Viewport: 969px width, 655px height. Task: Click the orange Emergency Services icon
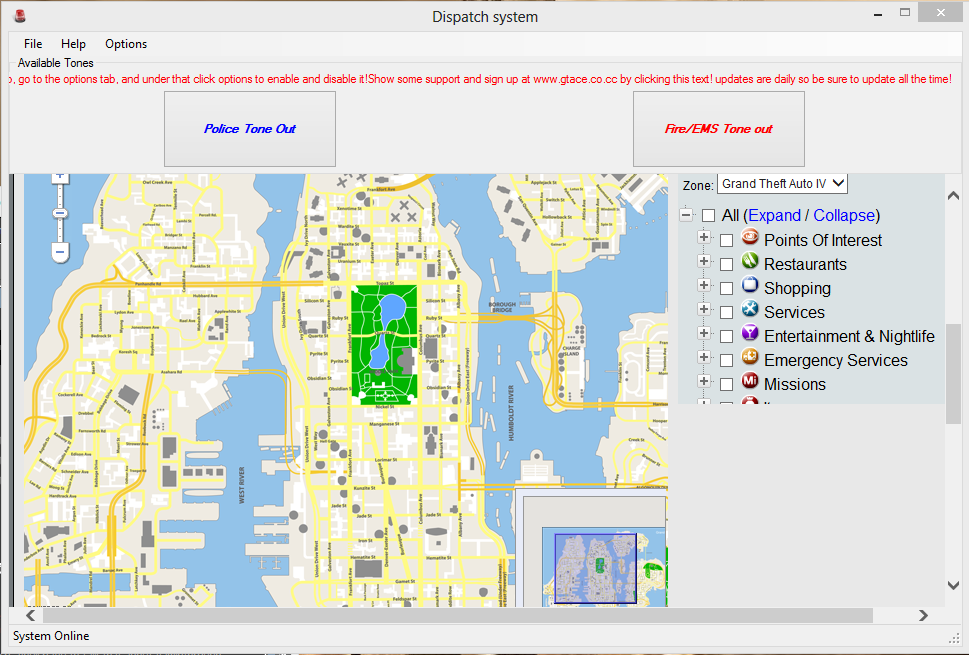[750, 360]
